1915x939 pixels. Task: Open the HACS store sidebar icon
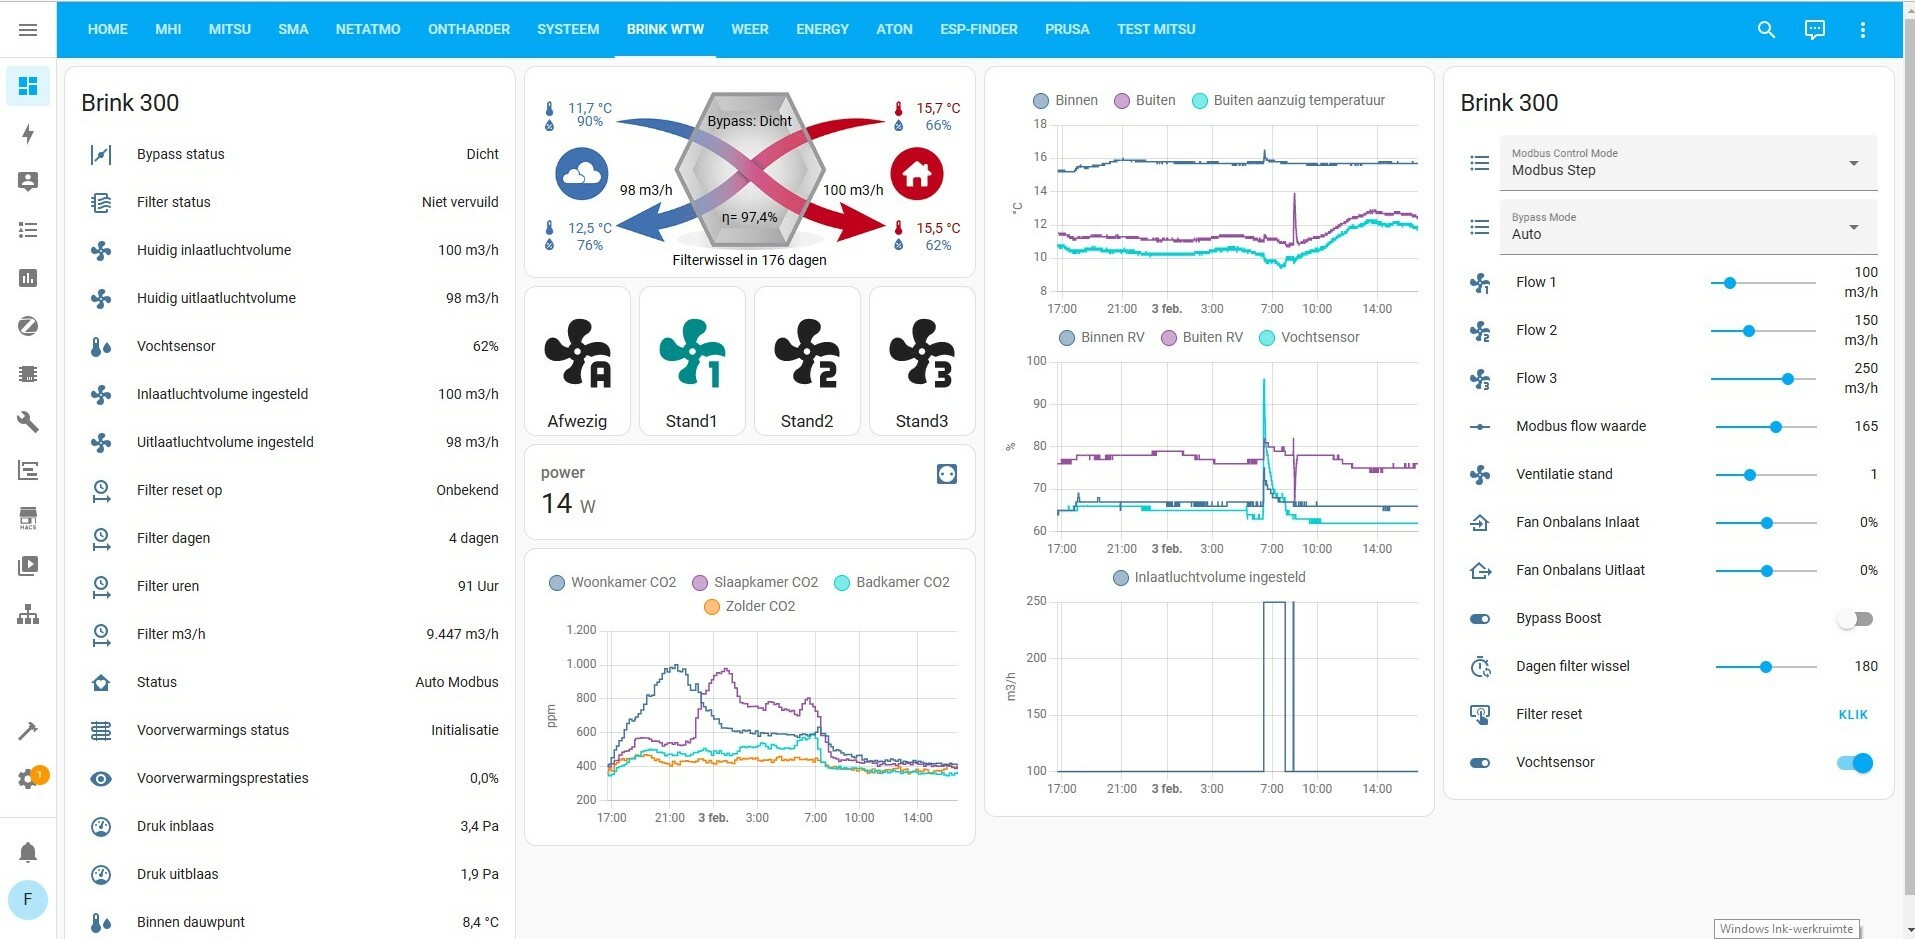click(x=28, y=518)
